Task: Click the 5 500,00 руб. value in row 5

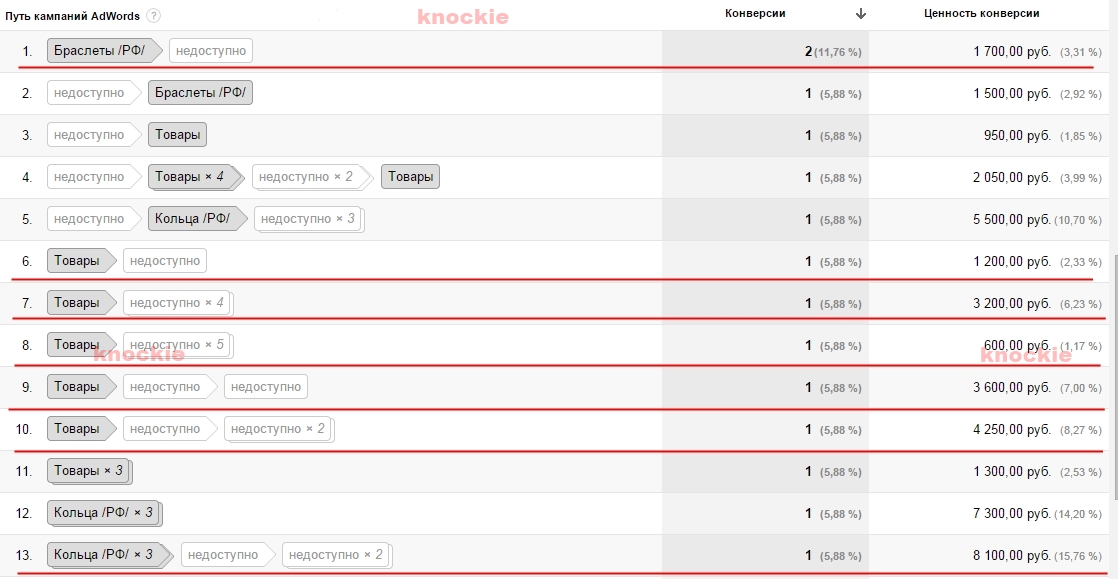Action: coord(1011,220)
